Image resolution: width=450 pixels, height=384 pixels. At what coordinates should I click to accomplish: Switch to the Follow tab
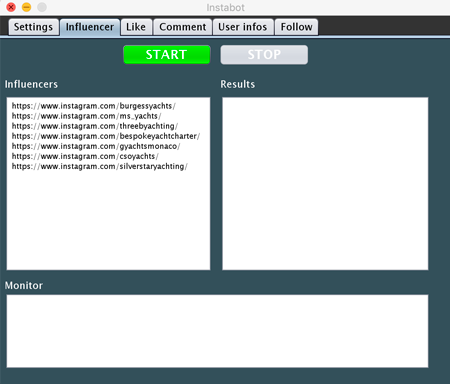click(296, 27)
